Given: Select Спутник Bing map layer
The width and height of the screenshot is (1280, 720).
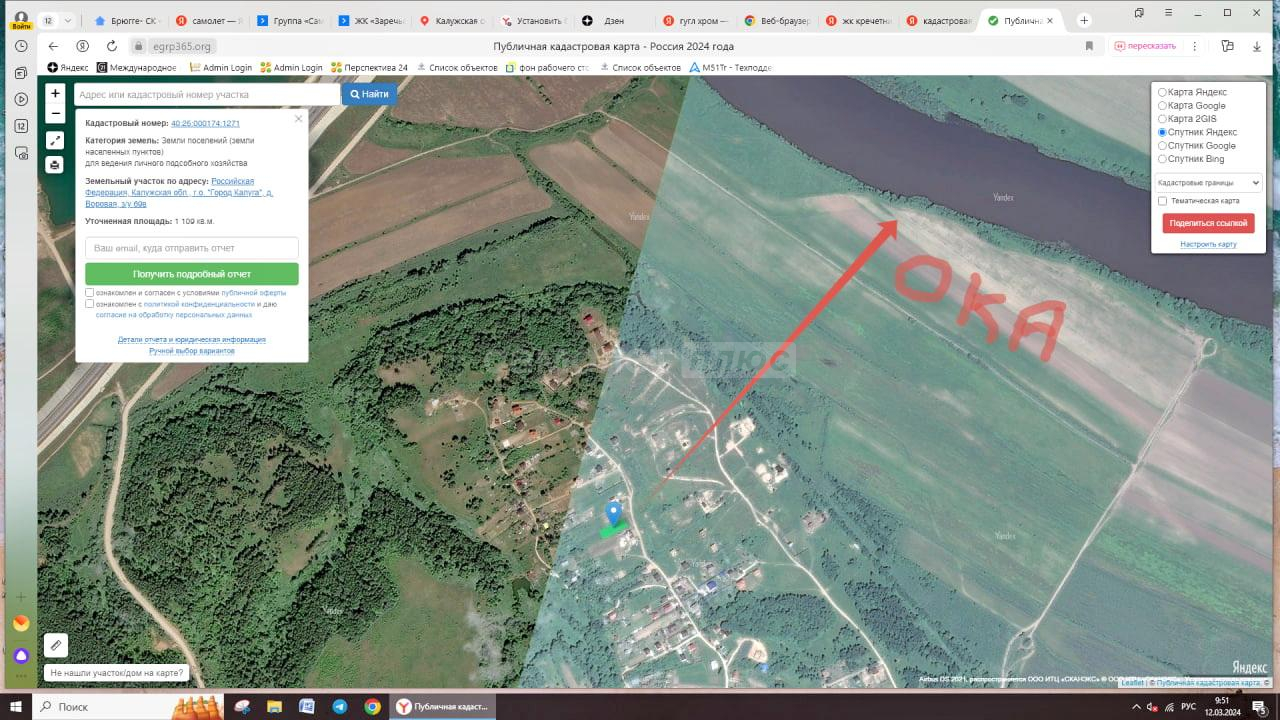Looking at the screenshot, I should coord(1162,159).
